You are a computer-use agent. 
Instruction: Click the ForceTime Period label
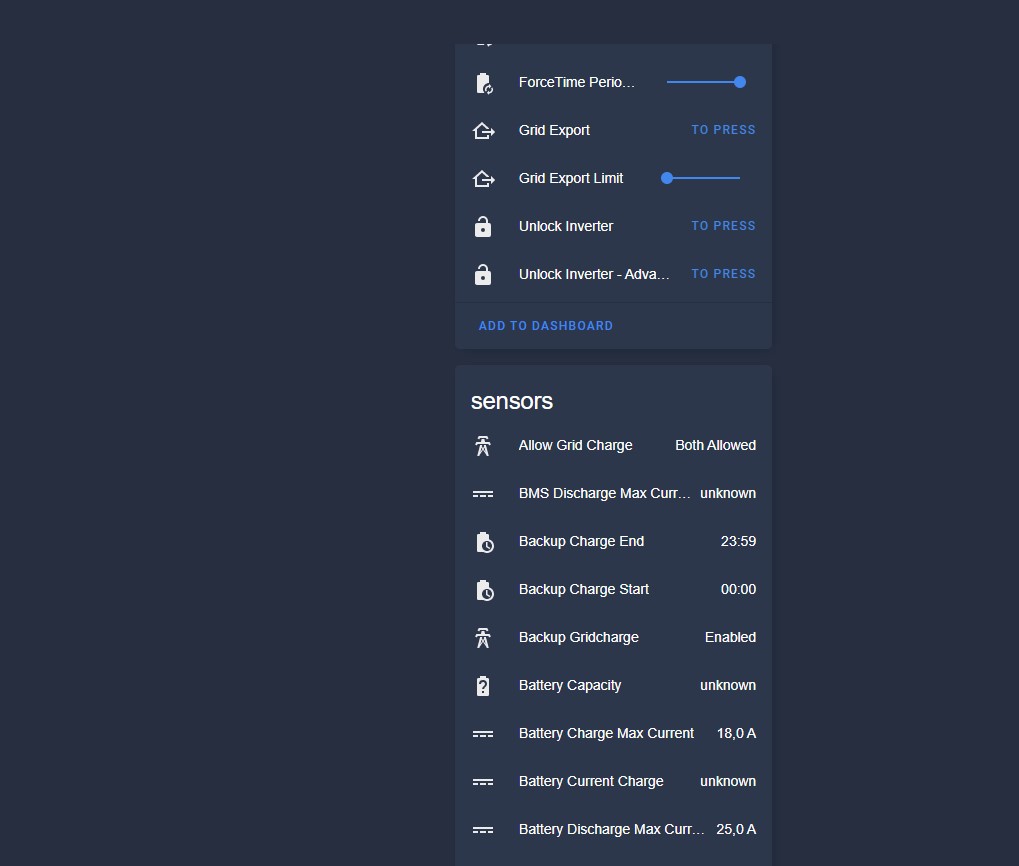(576, 83)
